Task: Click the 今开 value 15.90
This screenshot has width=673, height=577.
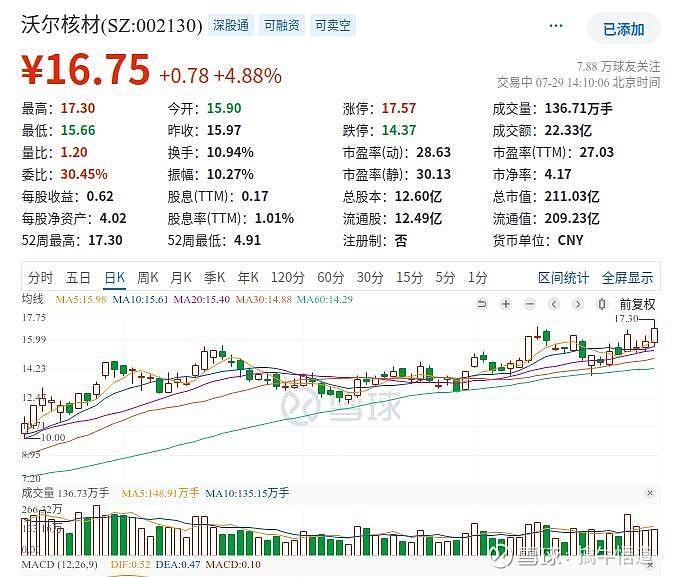Action: point(224,108)
